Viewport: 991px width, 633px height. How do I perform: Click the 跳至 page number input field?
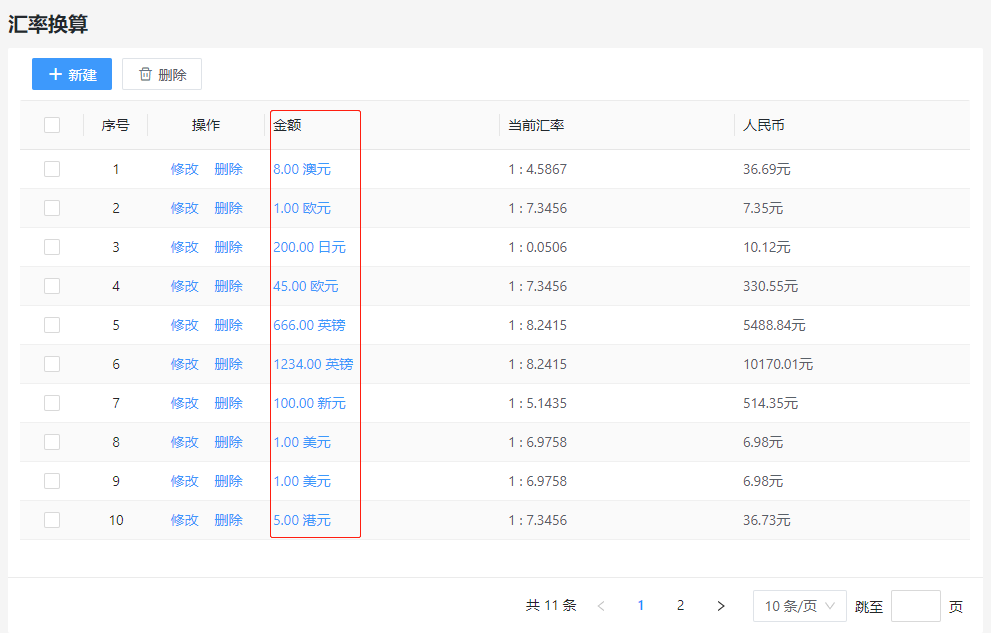tap(915, 606)
